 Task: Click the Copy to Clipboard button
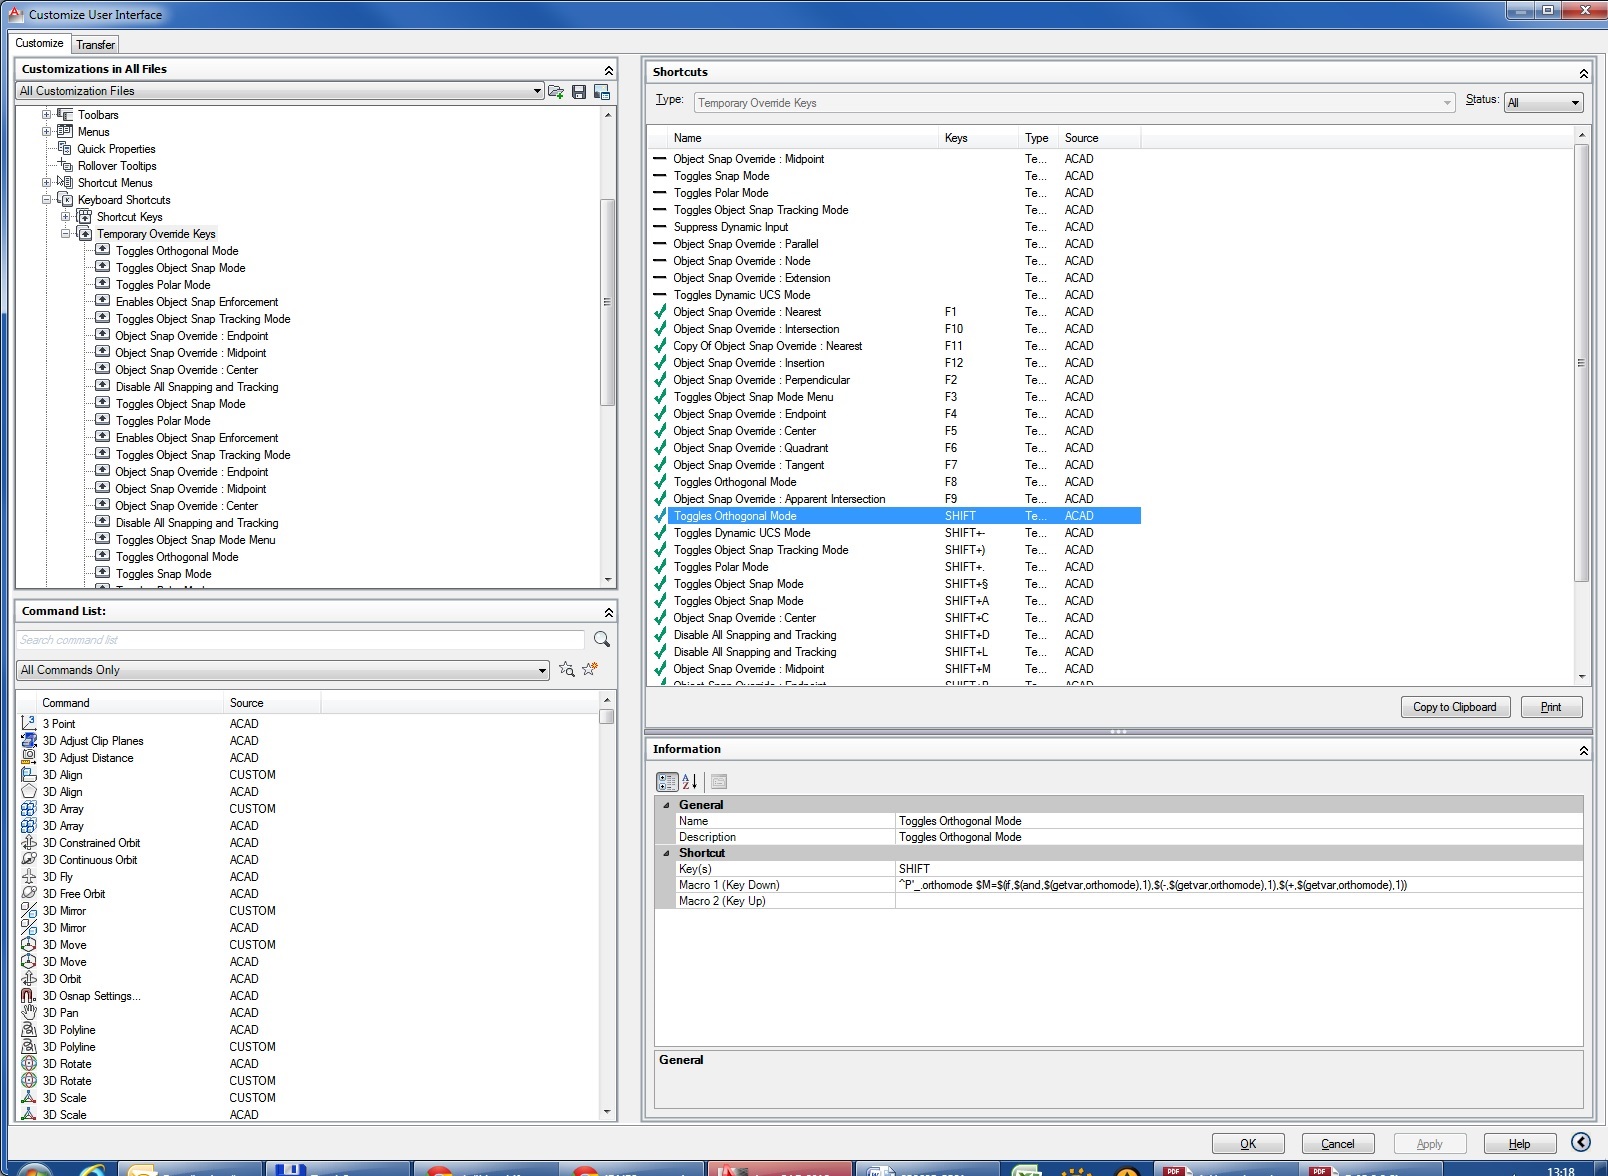click(x=1454, y=707)
